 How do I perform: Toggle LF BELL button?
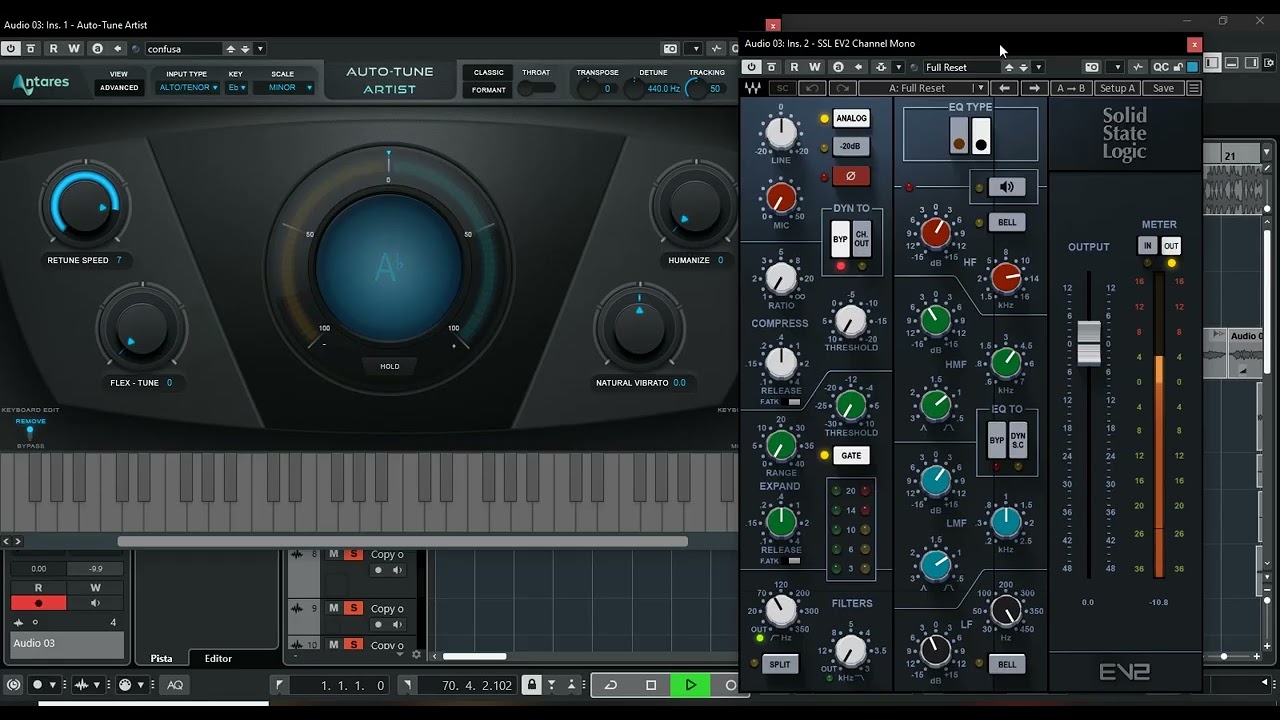(x=1007, y=664)
